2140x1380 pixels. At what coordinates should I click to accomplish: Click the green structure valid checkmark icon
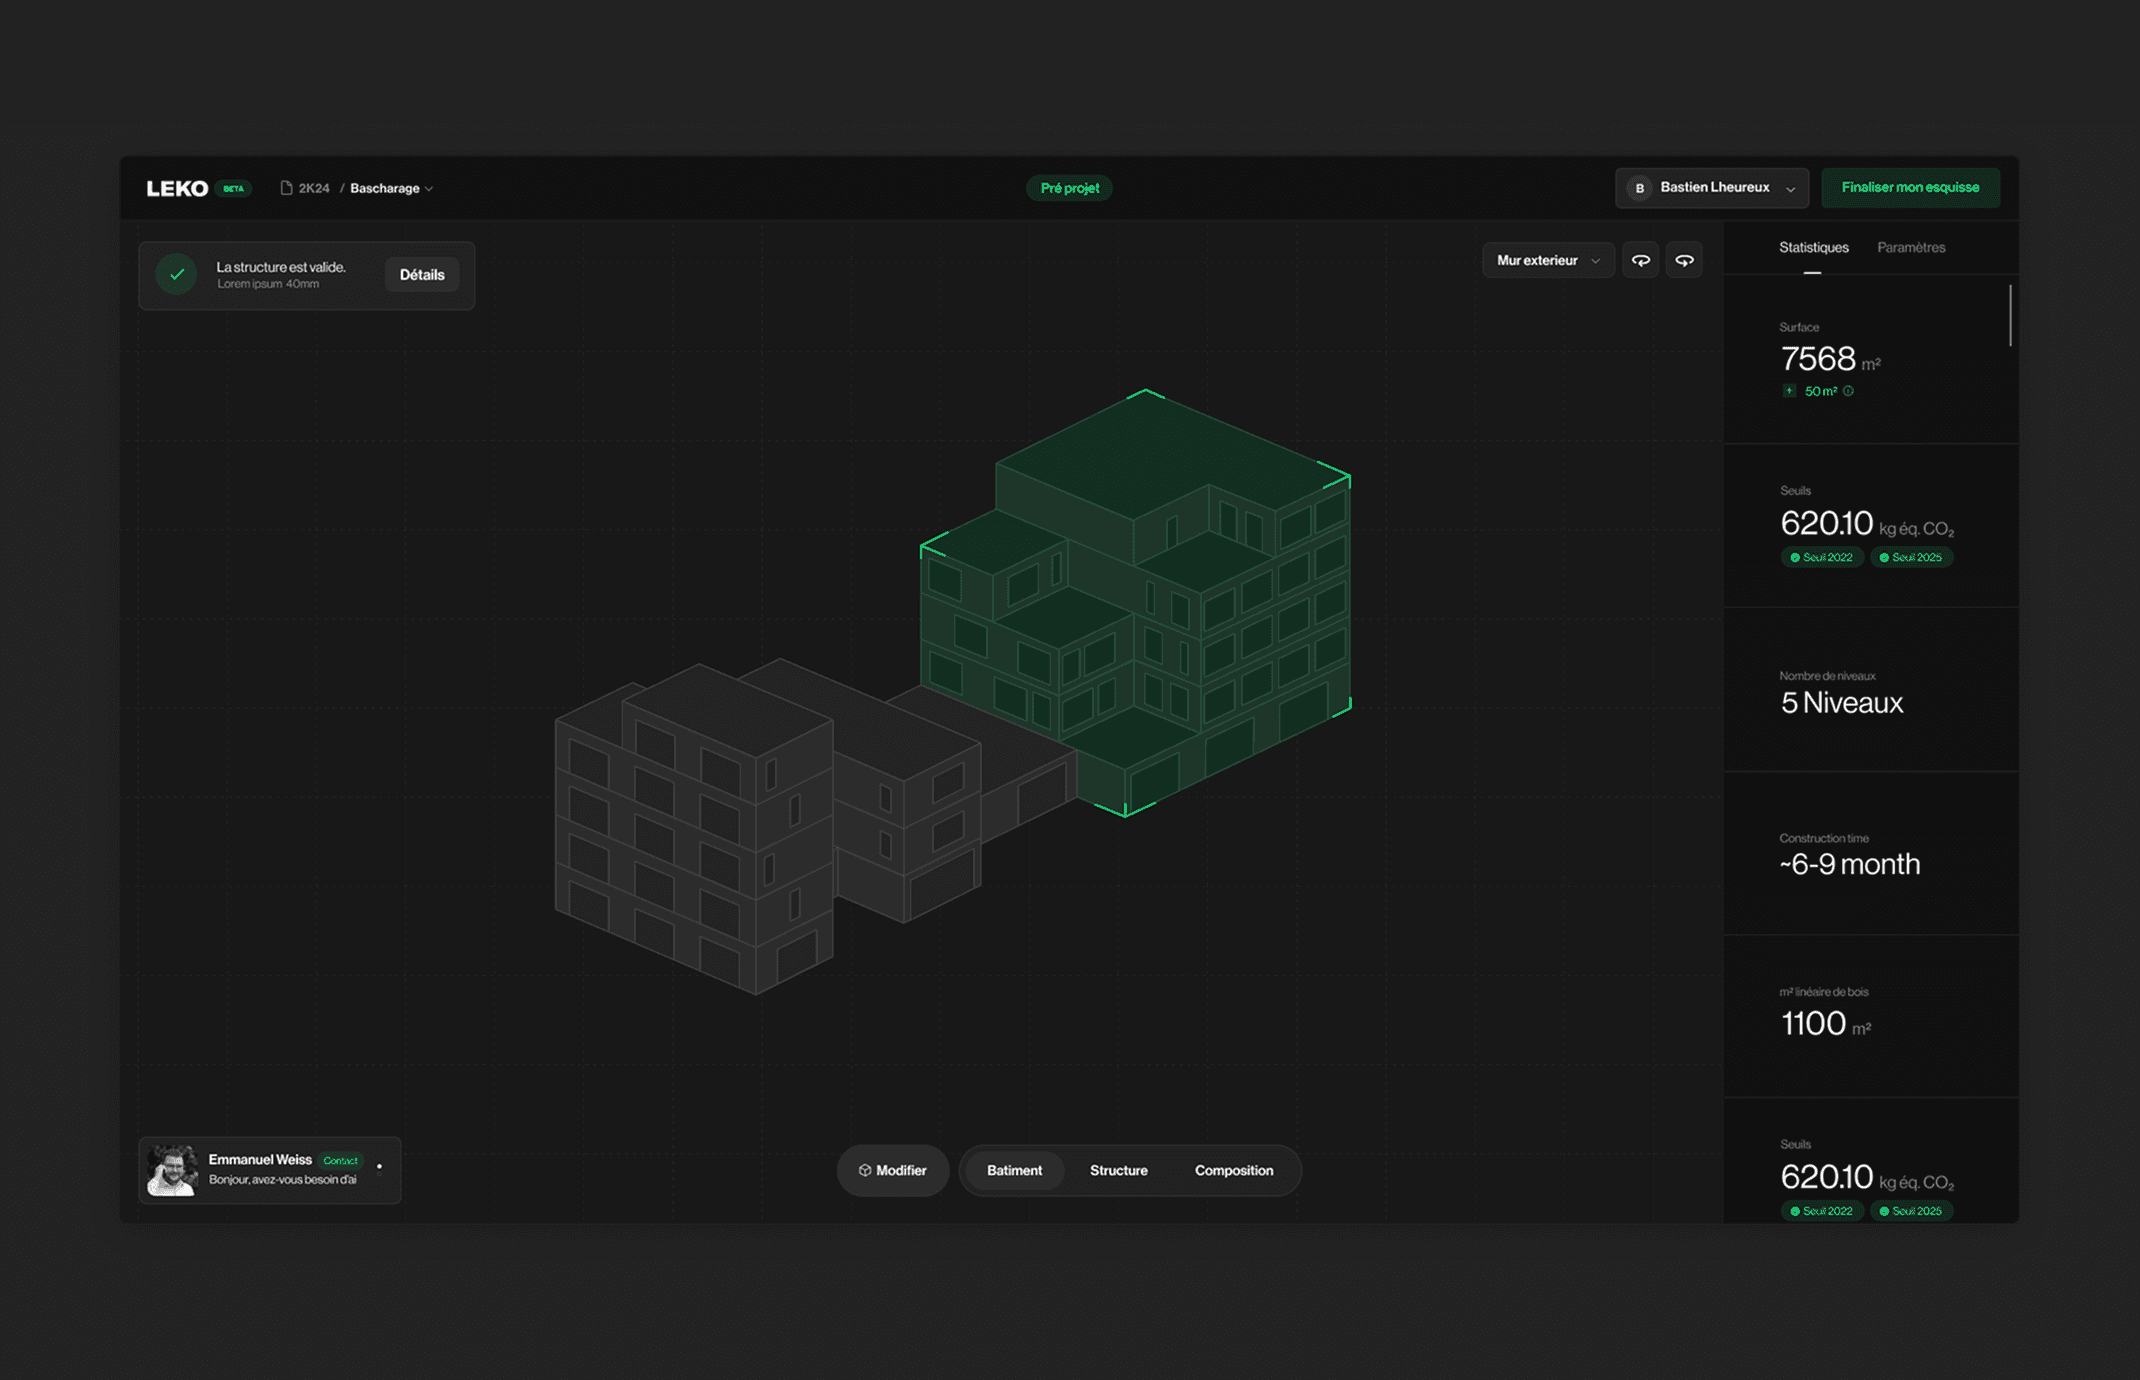click(177, 274)
